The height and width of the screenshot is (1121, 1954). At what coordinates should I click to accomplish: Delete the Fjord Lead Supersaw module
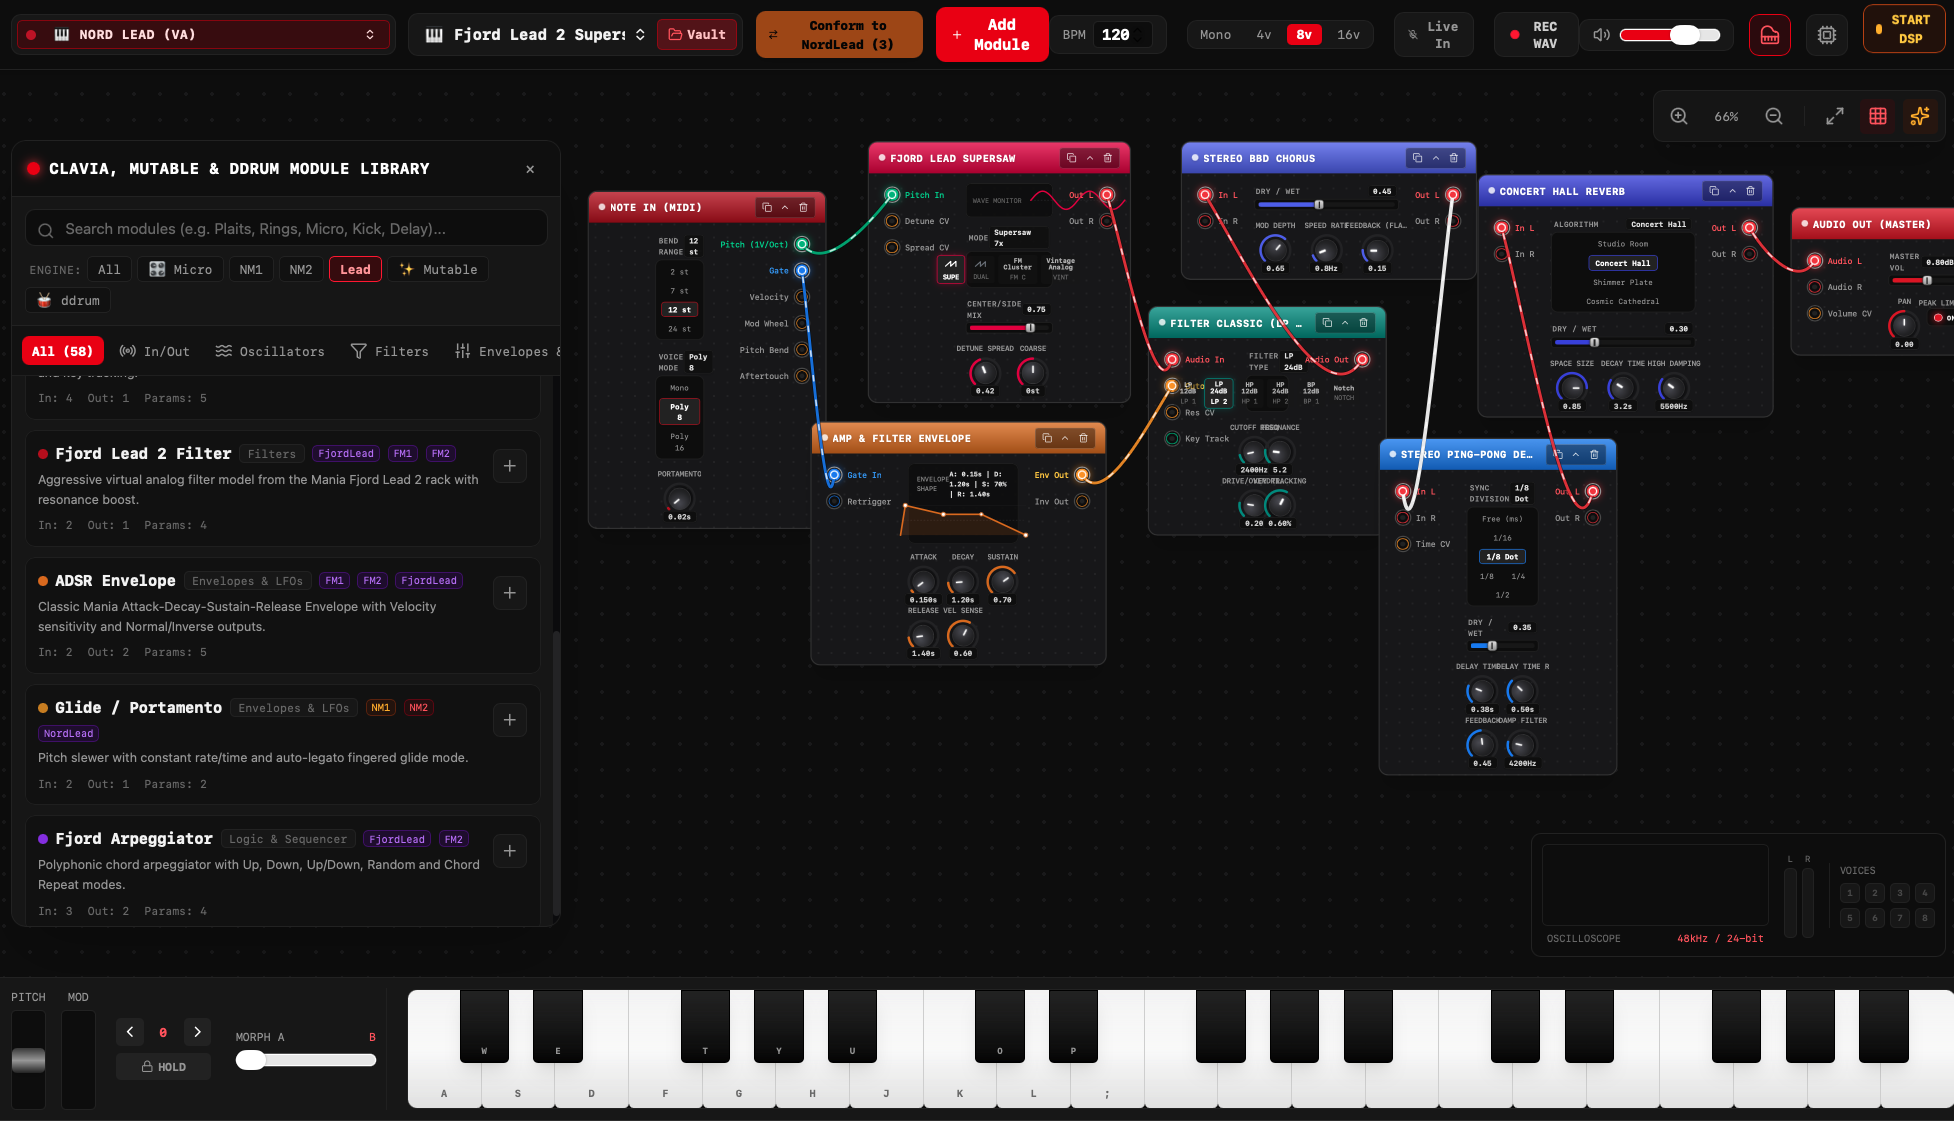click(1108, 158)
